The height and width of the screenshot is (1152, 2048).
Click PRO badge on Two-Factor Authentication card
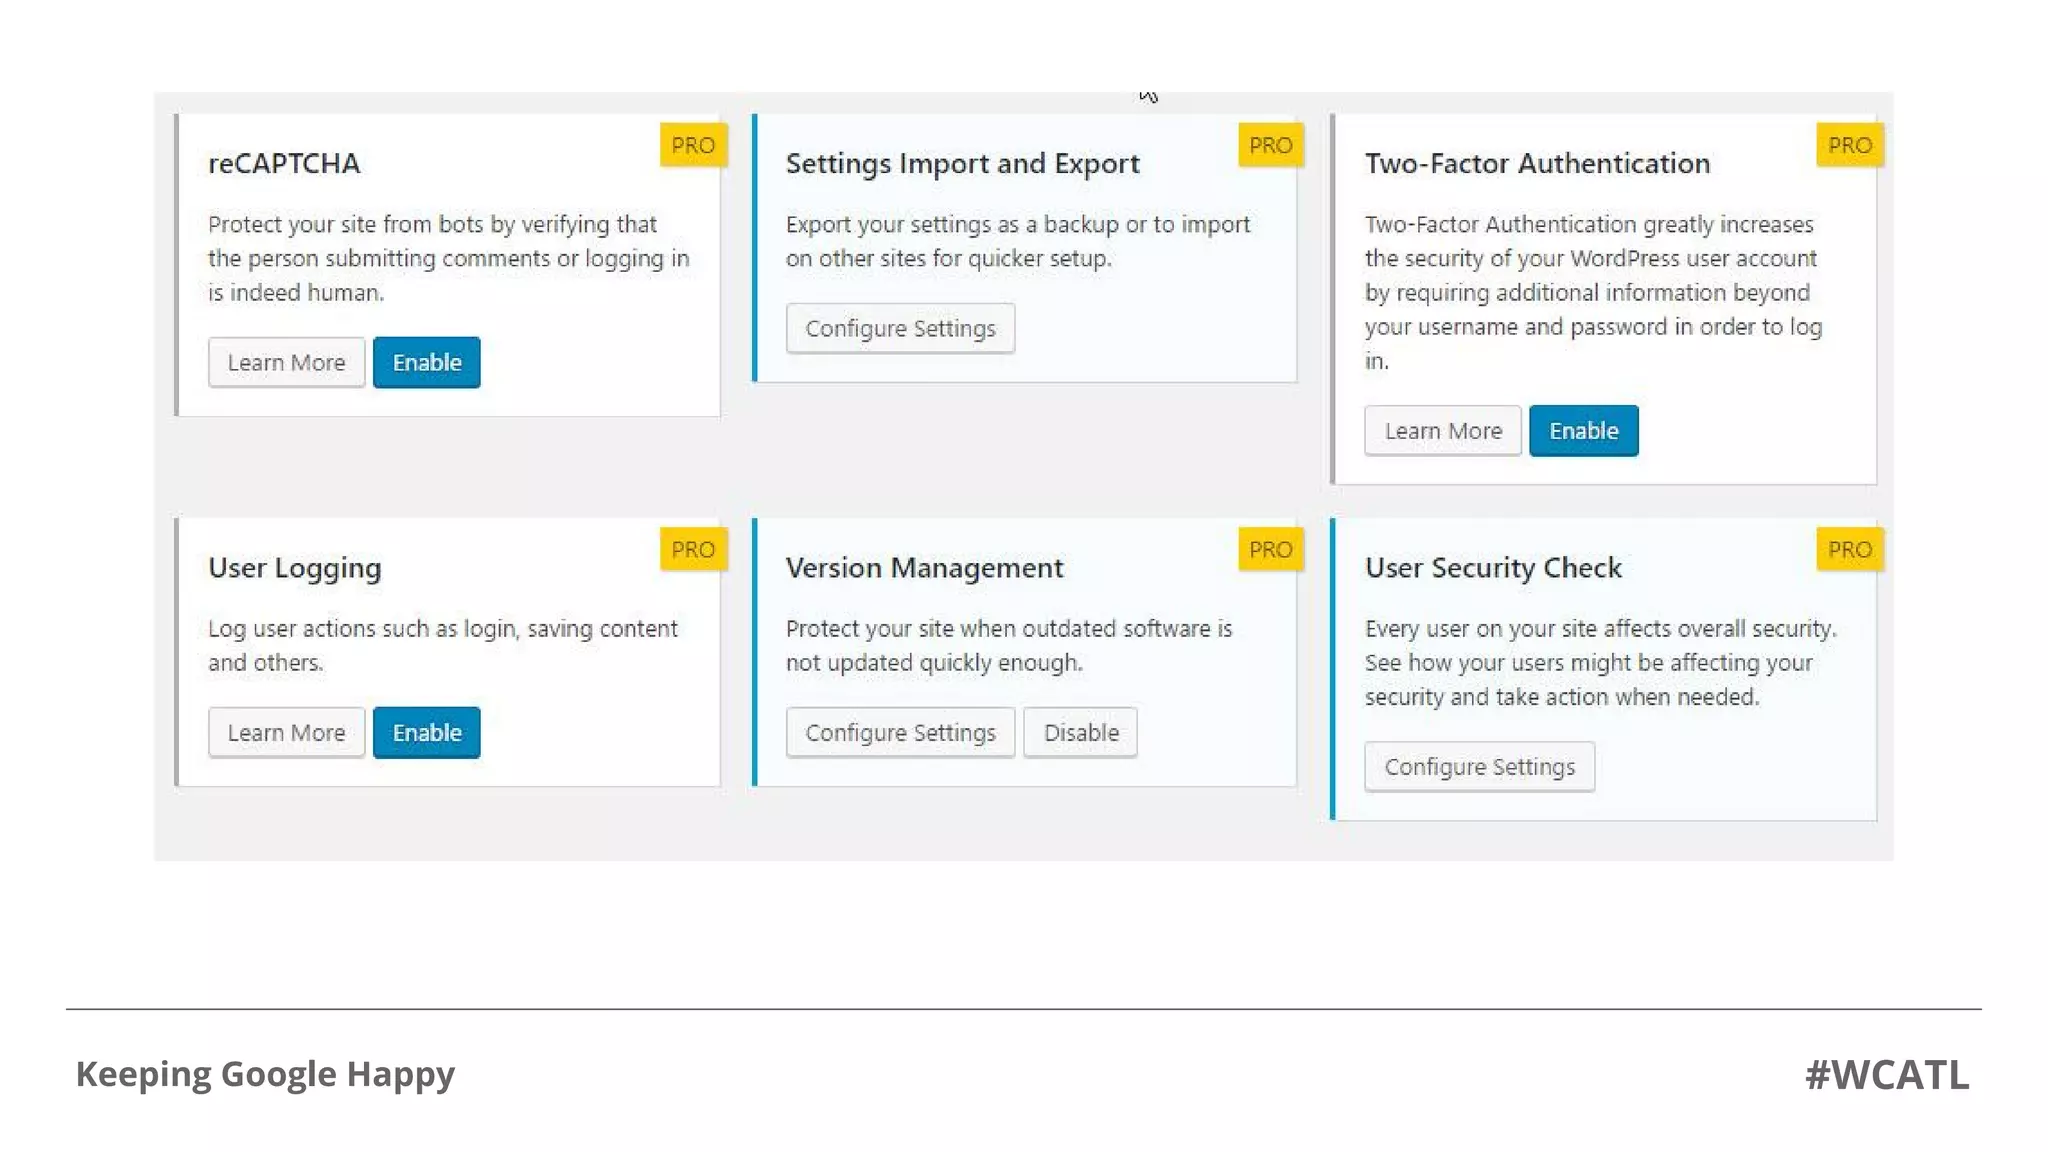point(1849,145)
